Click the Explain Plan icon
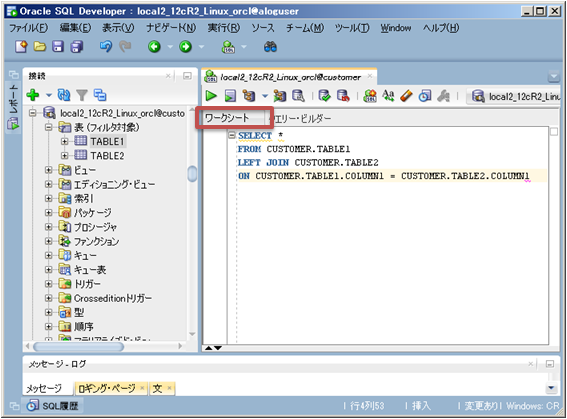This screenshot has width=567, height=419. (x=249, y=96)
